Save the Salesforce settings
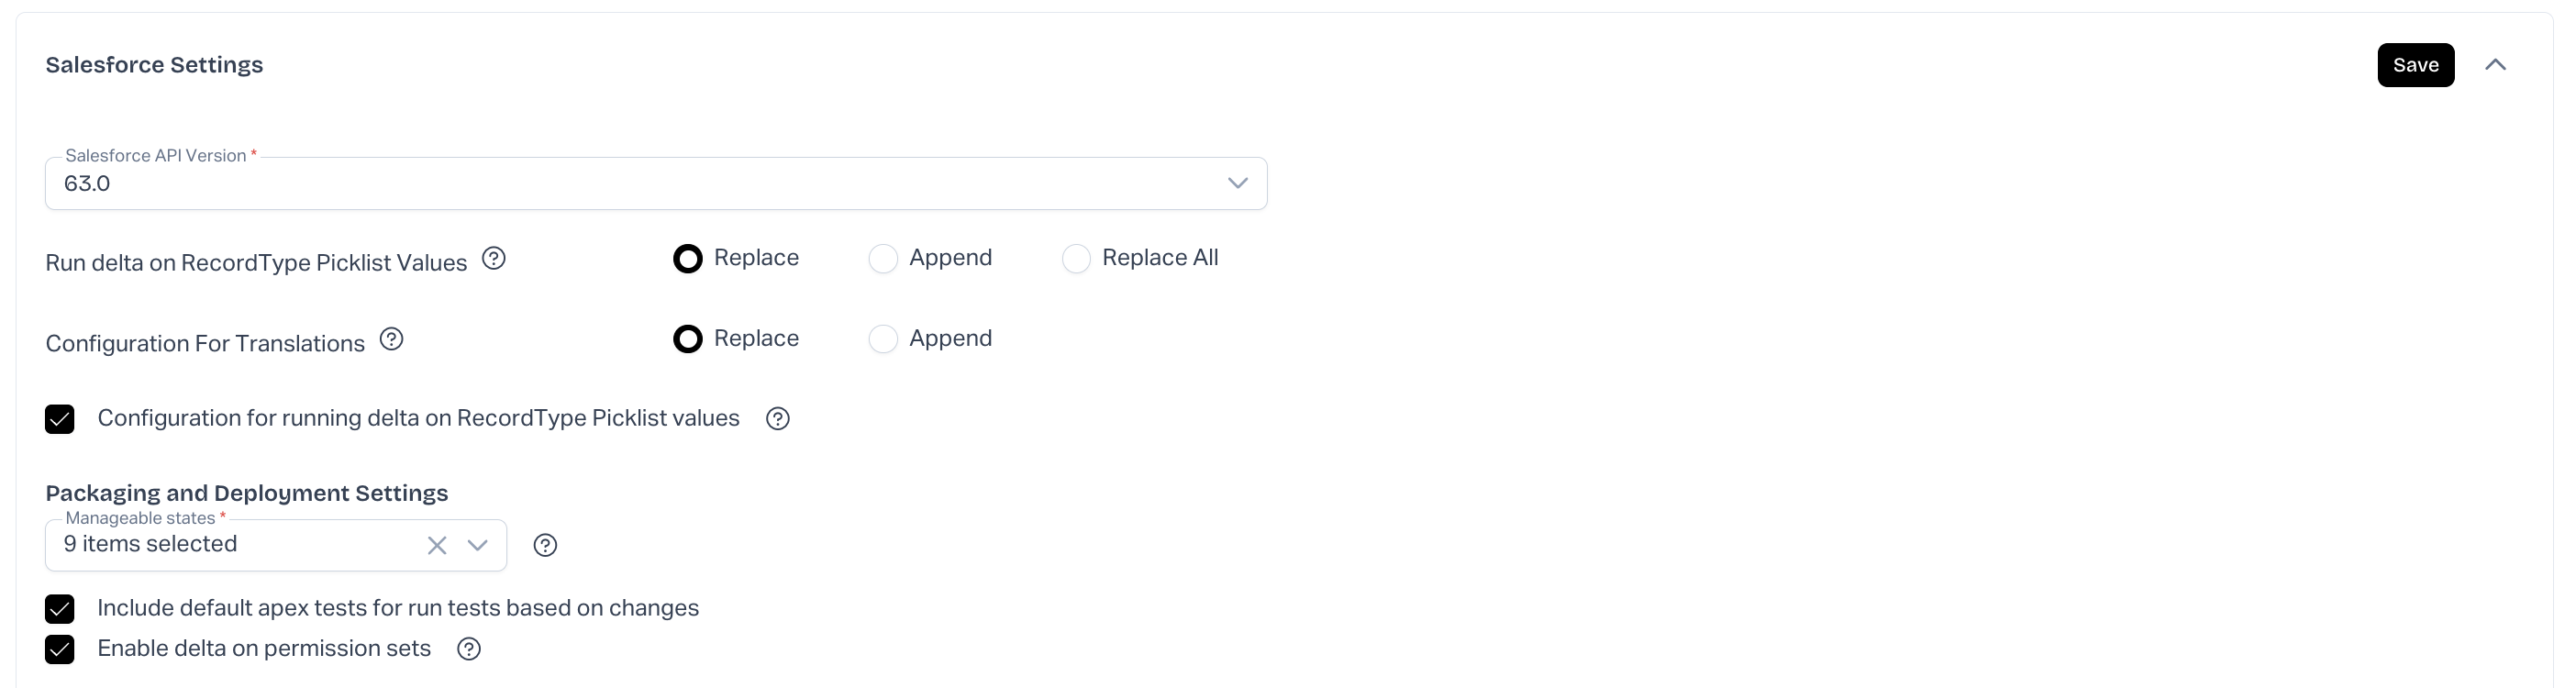This screenshot has width=2576, height=688. click(x=2415, y=65)
